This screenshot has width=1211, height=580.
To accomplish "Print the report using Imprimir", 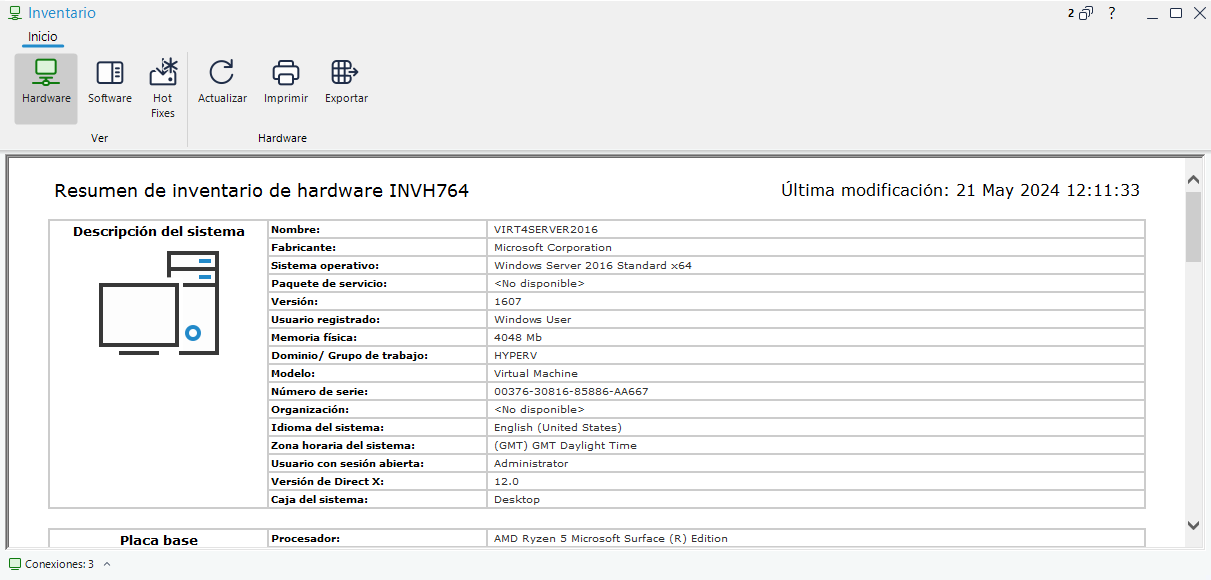I will click(286, 82).
